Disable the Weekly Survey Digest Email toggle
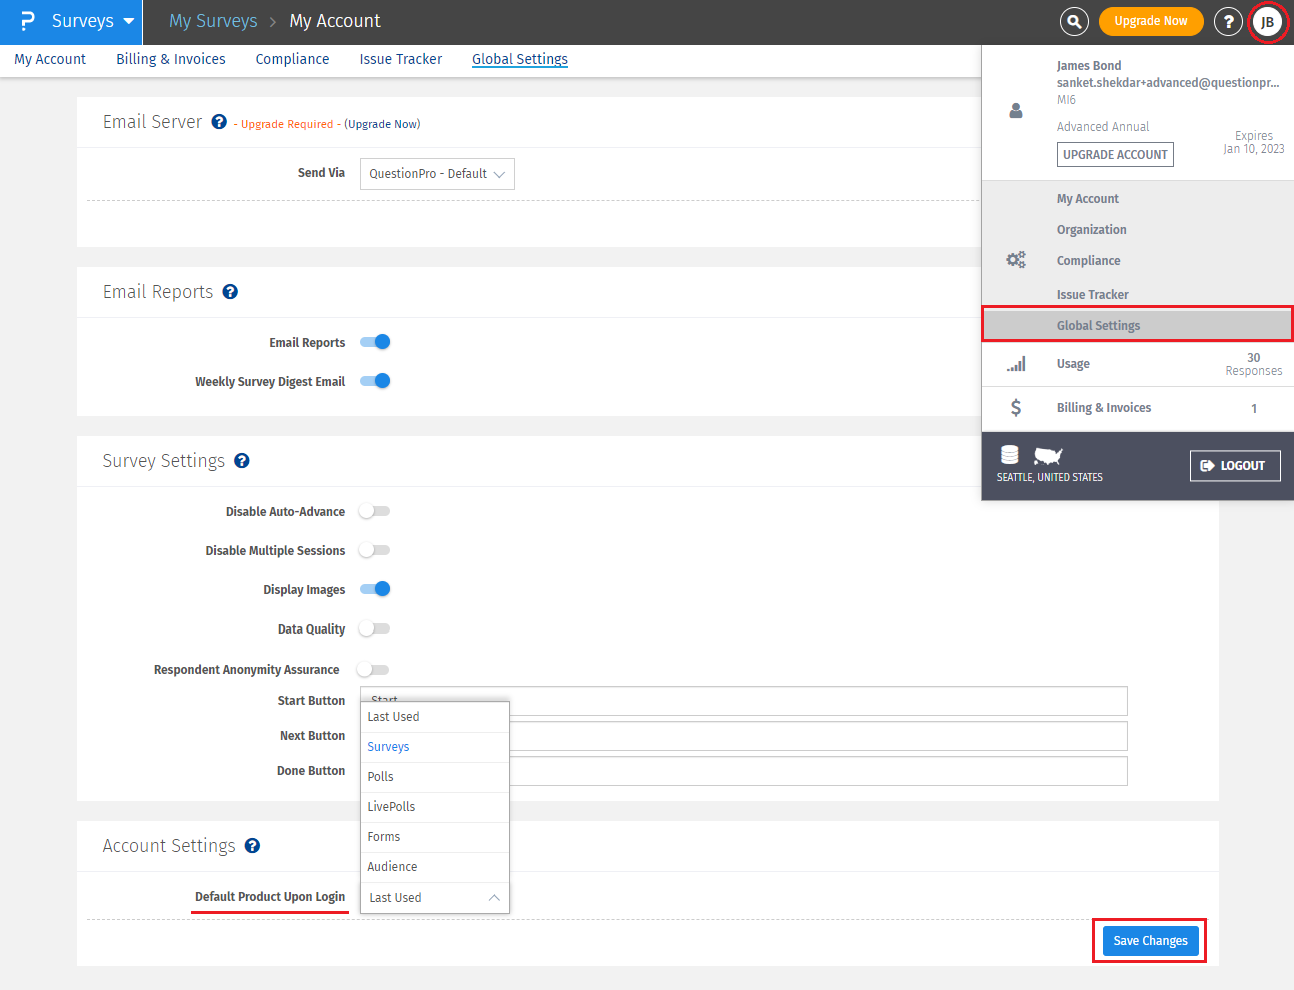Image resolution: width=1294 pixels, height=990 pixels. pos(375,381)
